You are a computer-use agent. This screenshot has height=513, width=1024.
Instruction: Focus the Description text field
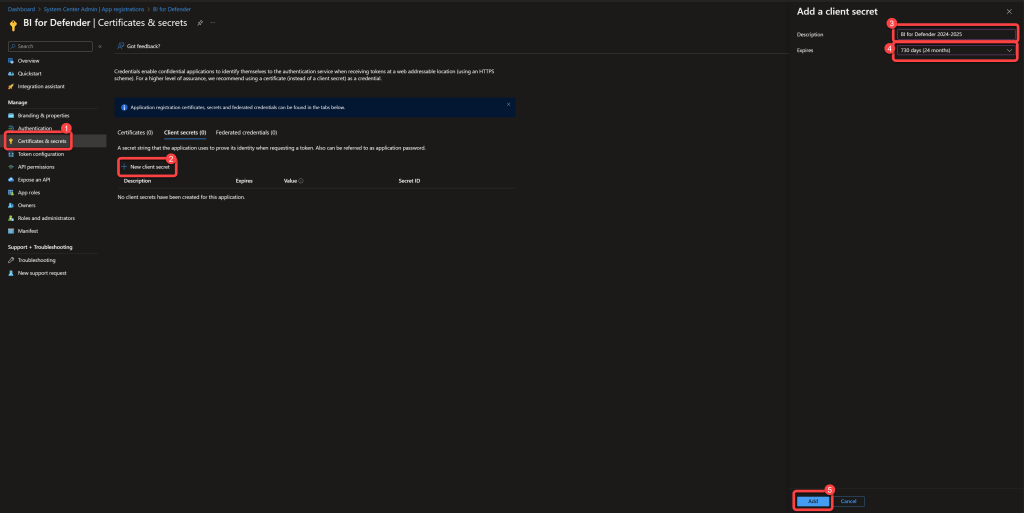pyautogui.click(x=955, y=34)
